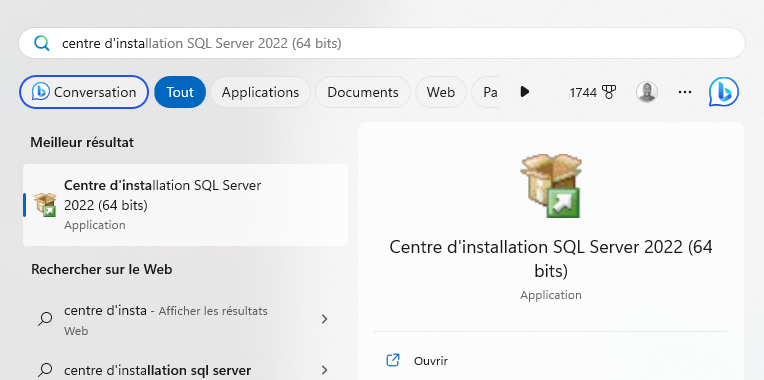
Task: Click the rewards trophy icon
Action: 609,92
